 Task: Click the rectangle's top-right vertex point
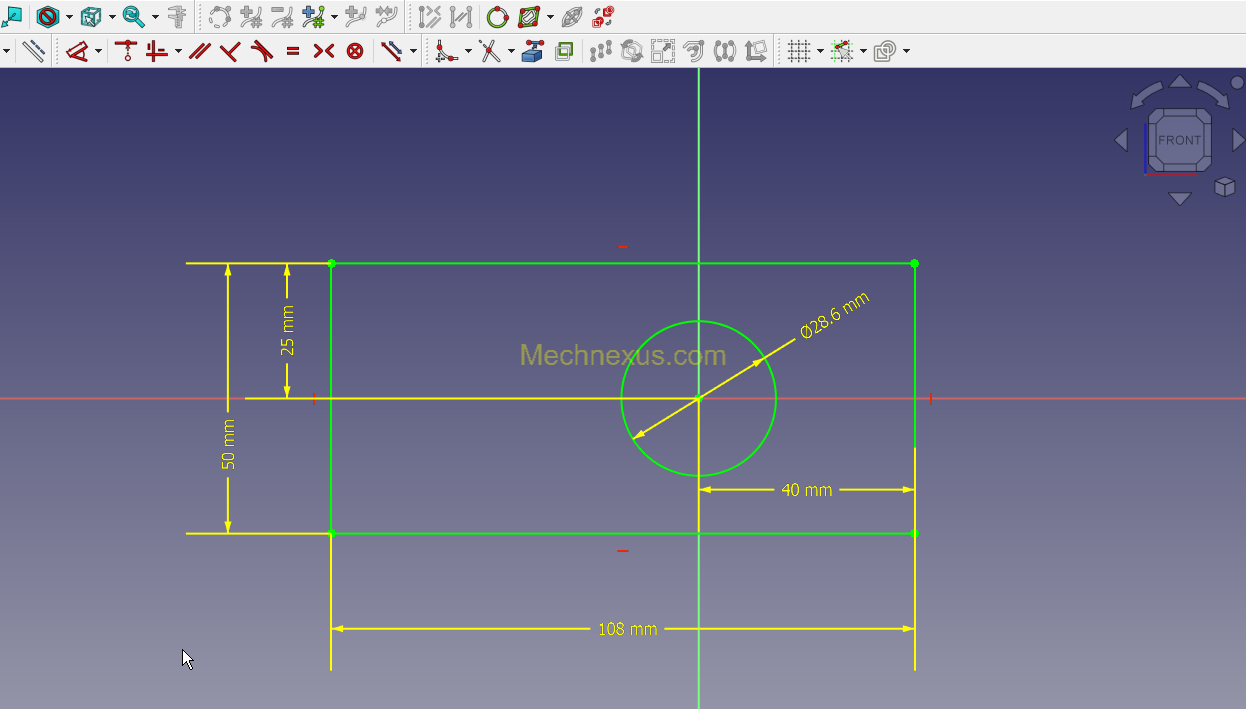pos(915,264)
